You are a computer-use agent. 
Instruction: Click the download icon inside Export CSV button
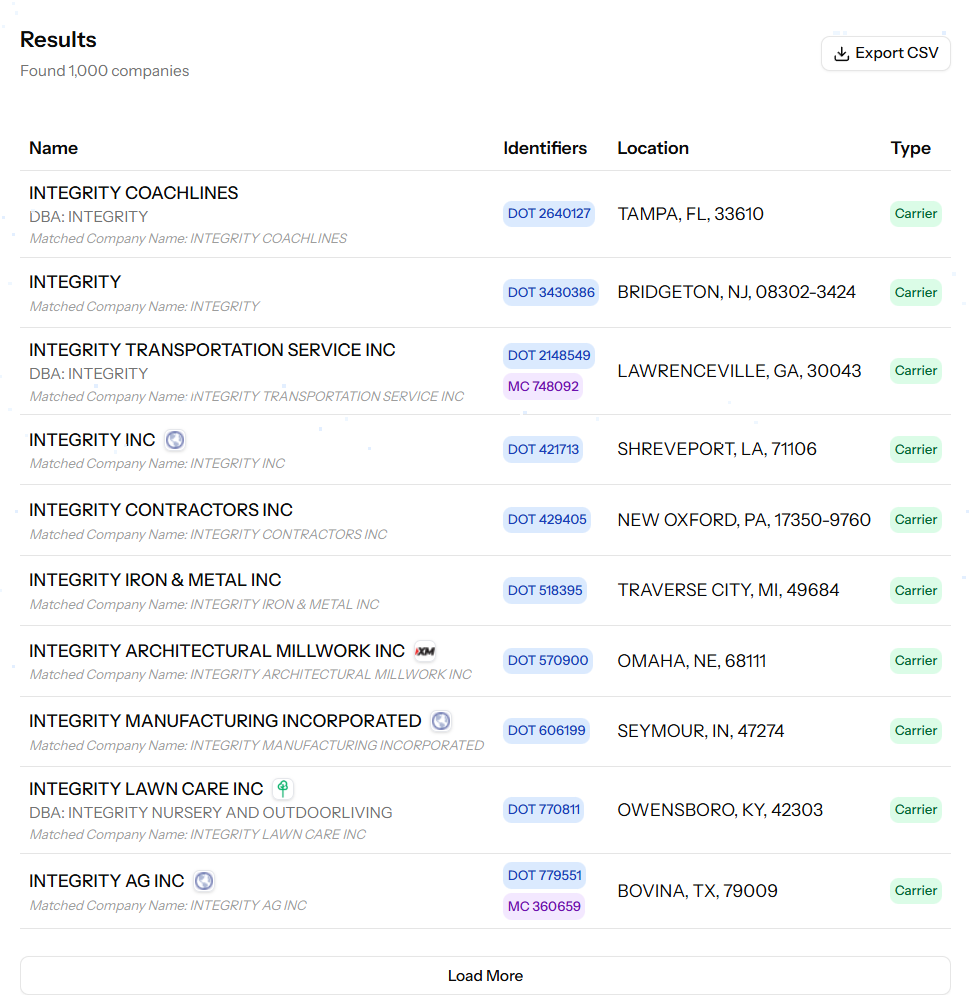(x=839, y=53)
